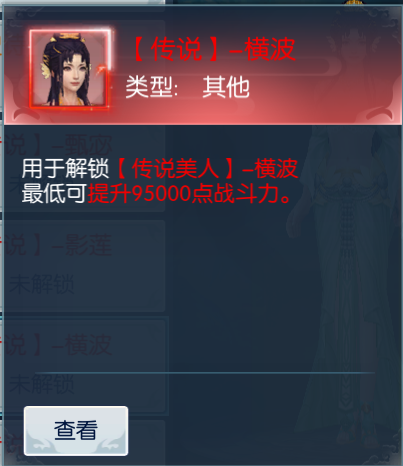Viewport: 403px width, 466px height.
Task: Click the 类型 label text
Action: click(x=152, y=87)
